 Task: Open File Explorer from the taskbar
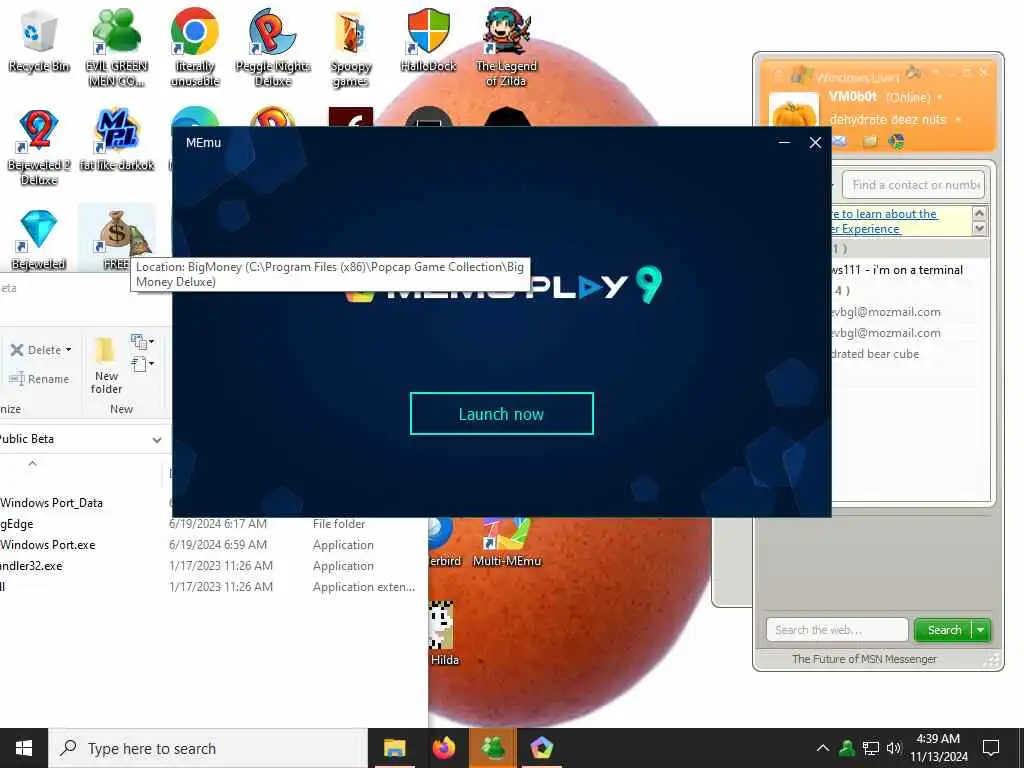coord(394,748)
